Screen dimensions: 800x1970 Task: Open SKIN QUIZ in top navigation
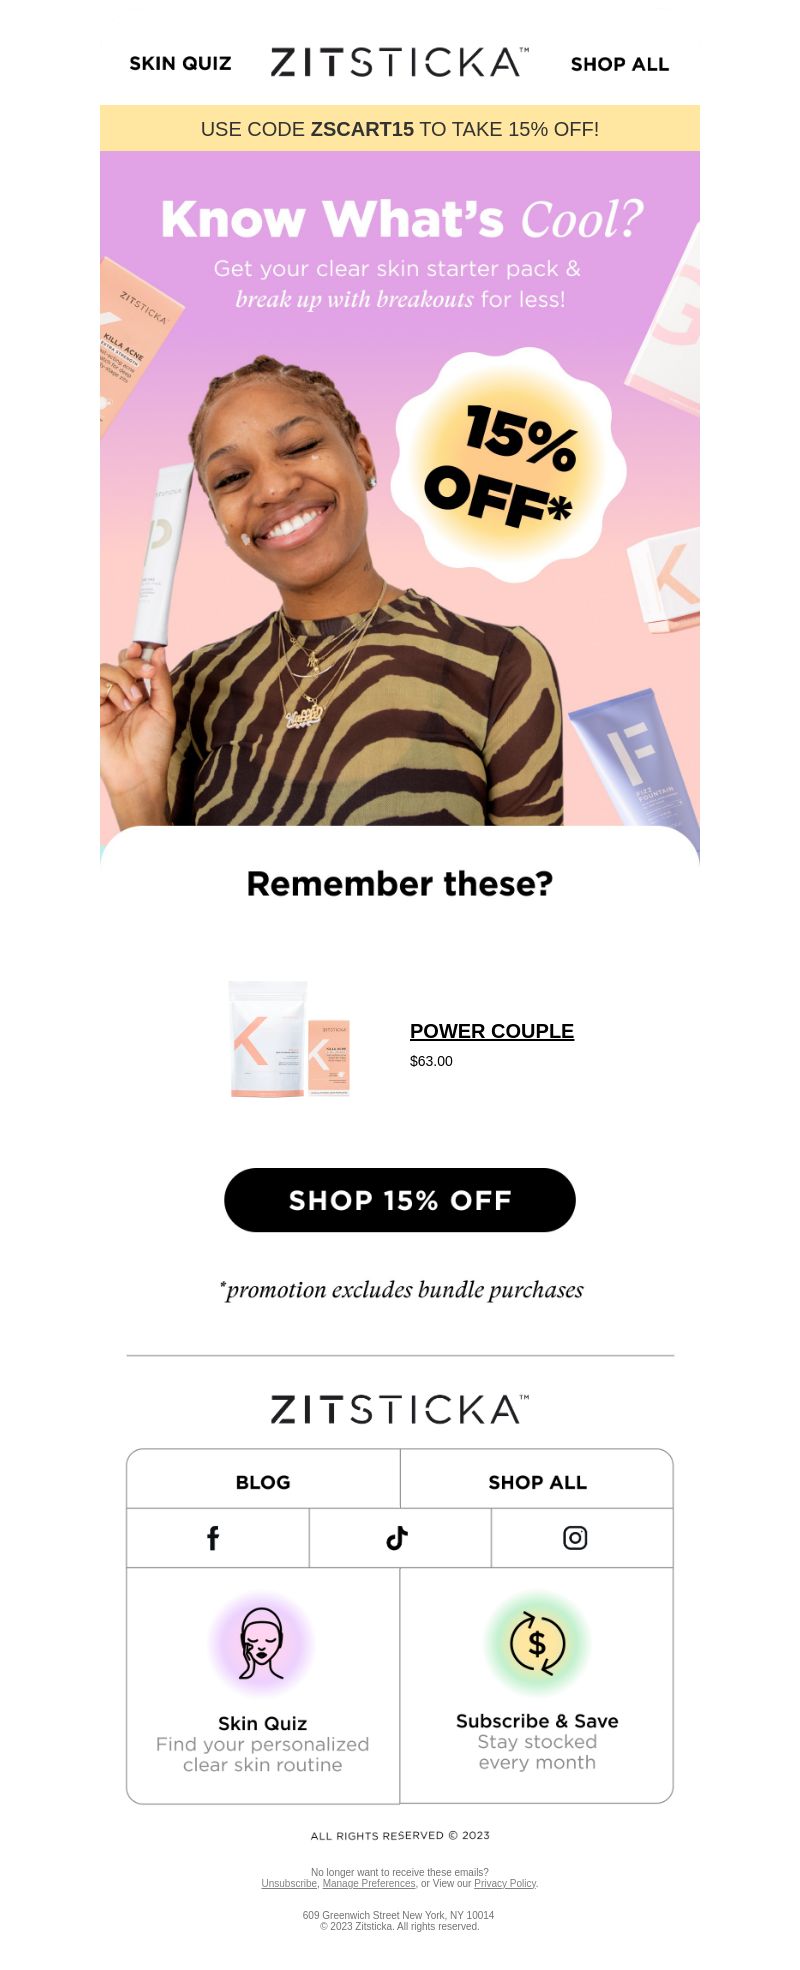180,63
